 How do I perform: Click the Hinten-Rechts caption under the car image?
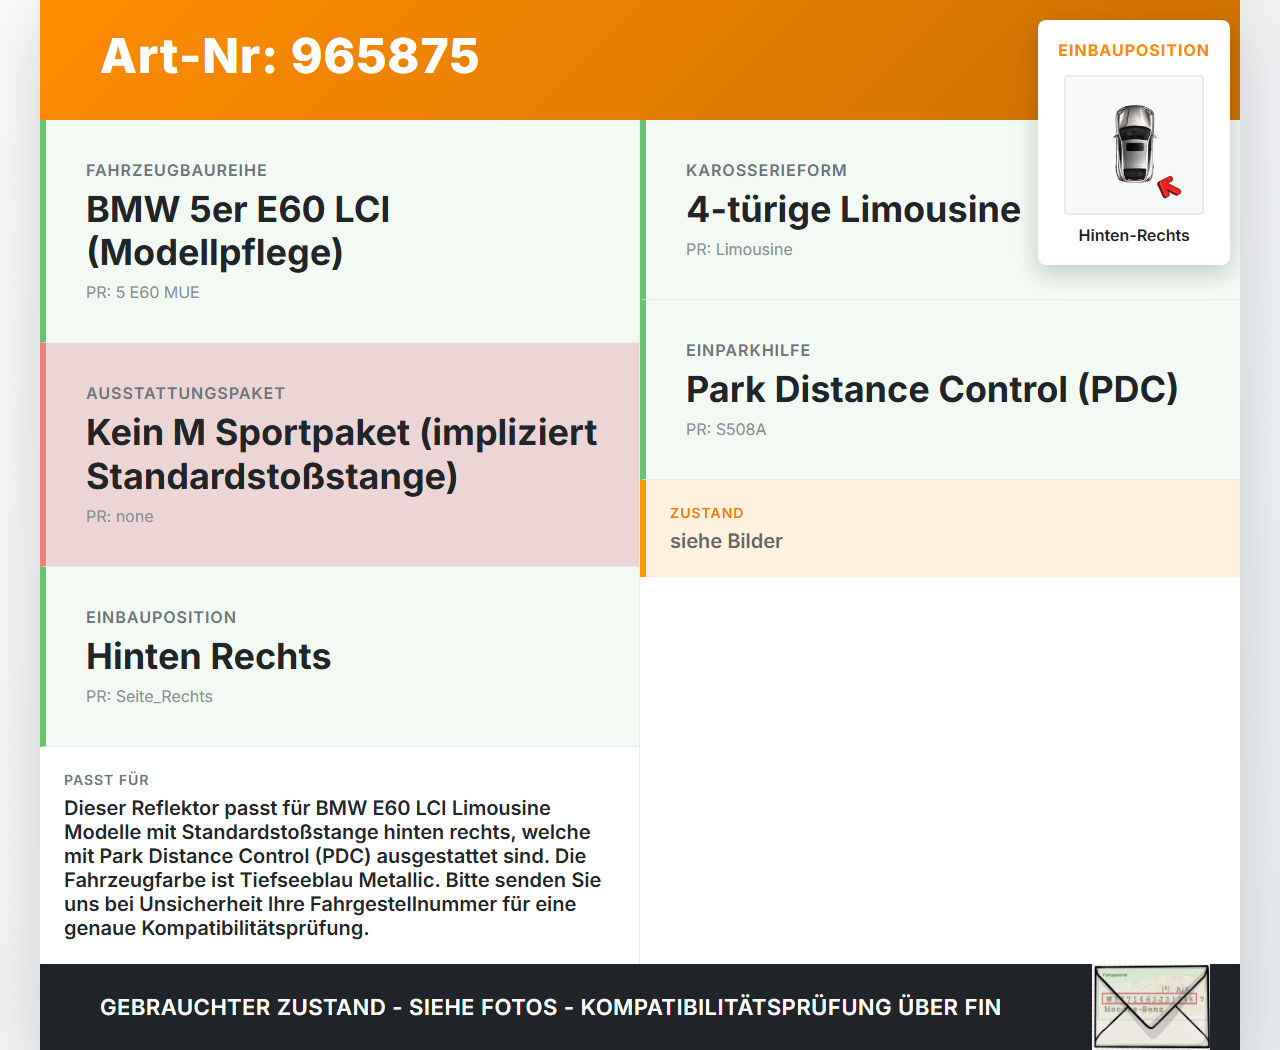1133,235
